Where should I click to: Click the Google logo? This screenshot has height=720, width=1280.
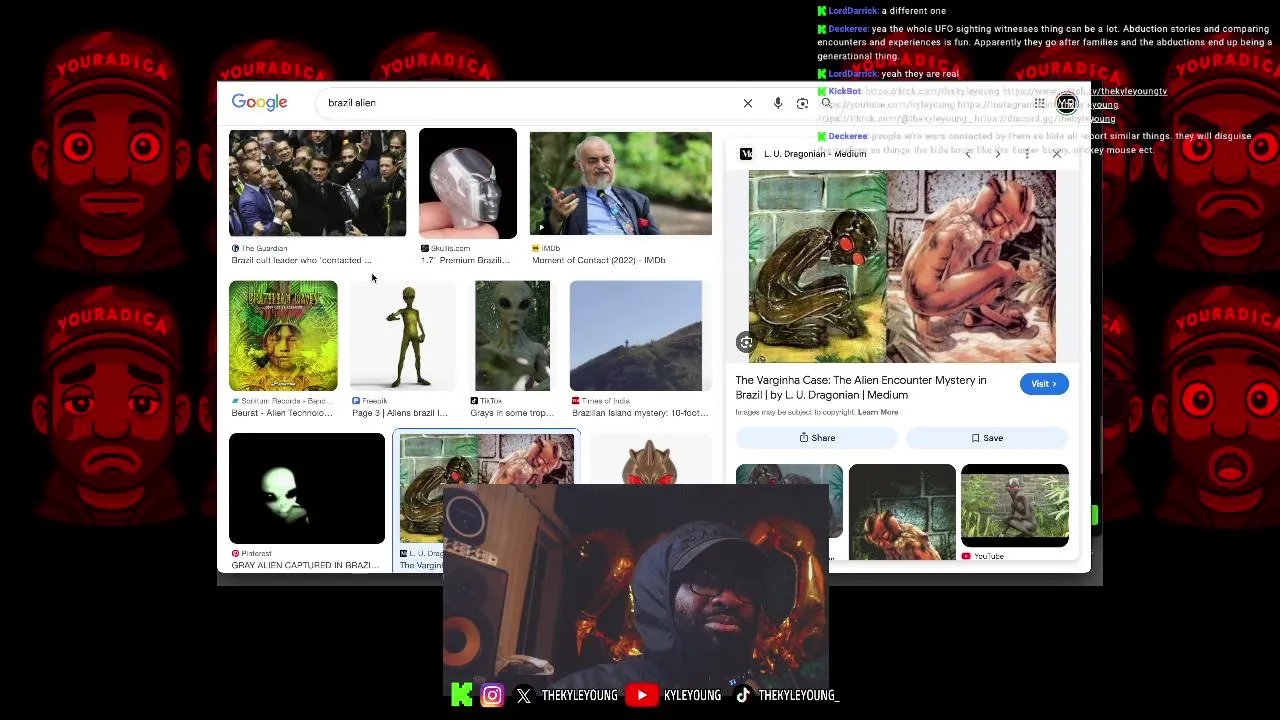tap(259, 102)
